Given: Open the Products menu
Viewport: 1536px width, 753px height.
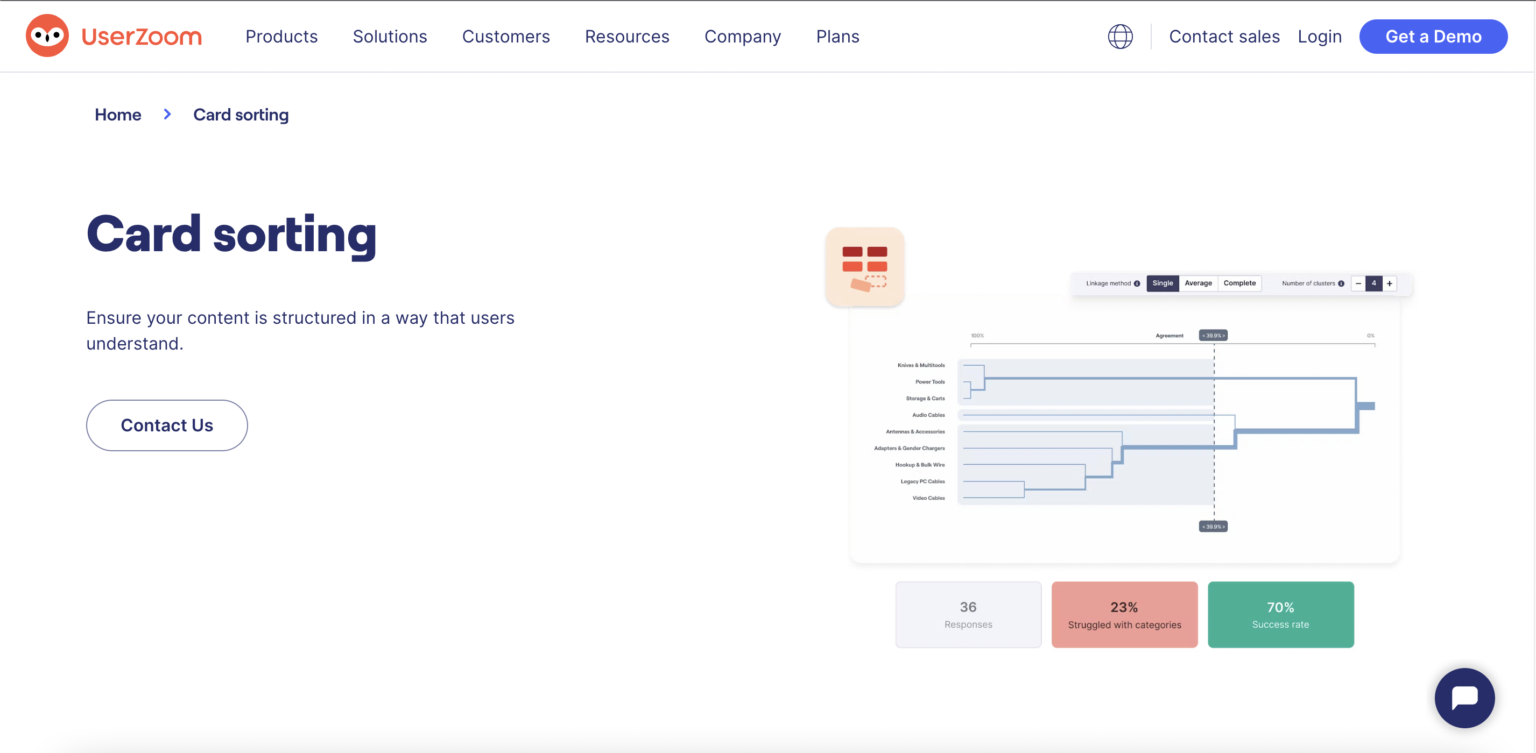Looking at the screenshot, I should (281, 36).
